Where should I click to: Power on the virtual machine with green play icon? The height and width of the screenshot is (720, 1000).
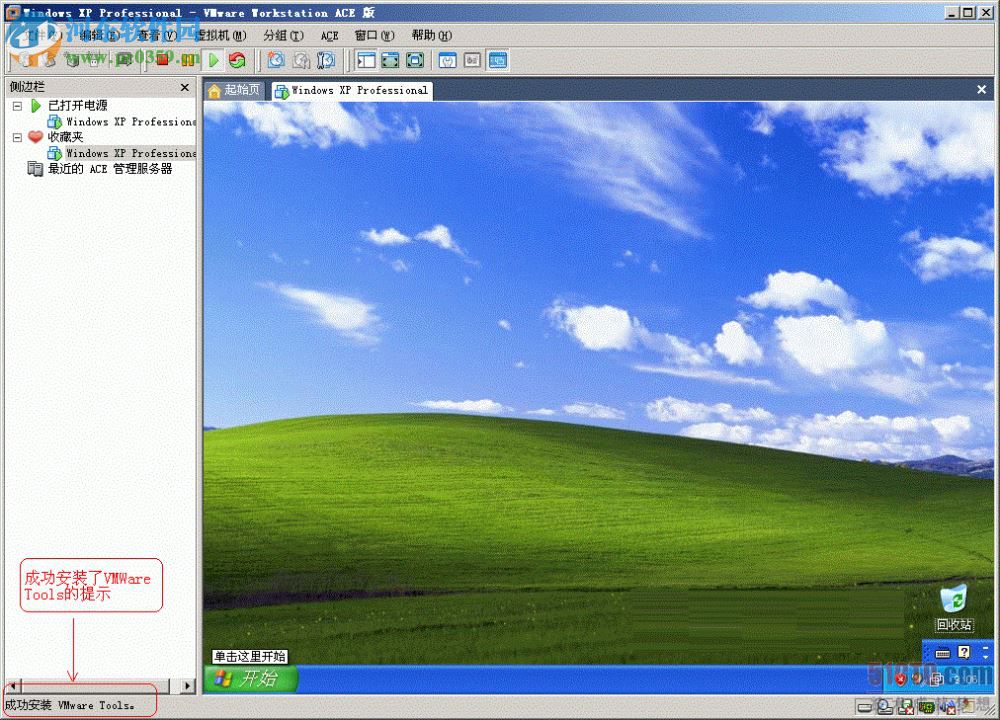tap(213, 60)
